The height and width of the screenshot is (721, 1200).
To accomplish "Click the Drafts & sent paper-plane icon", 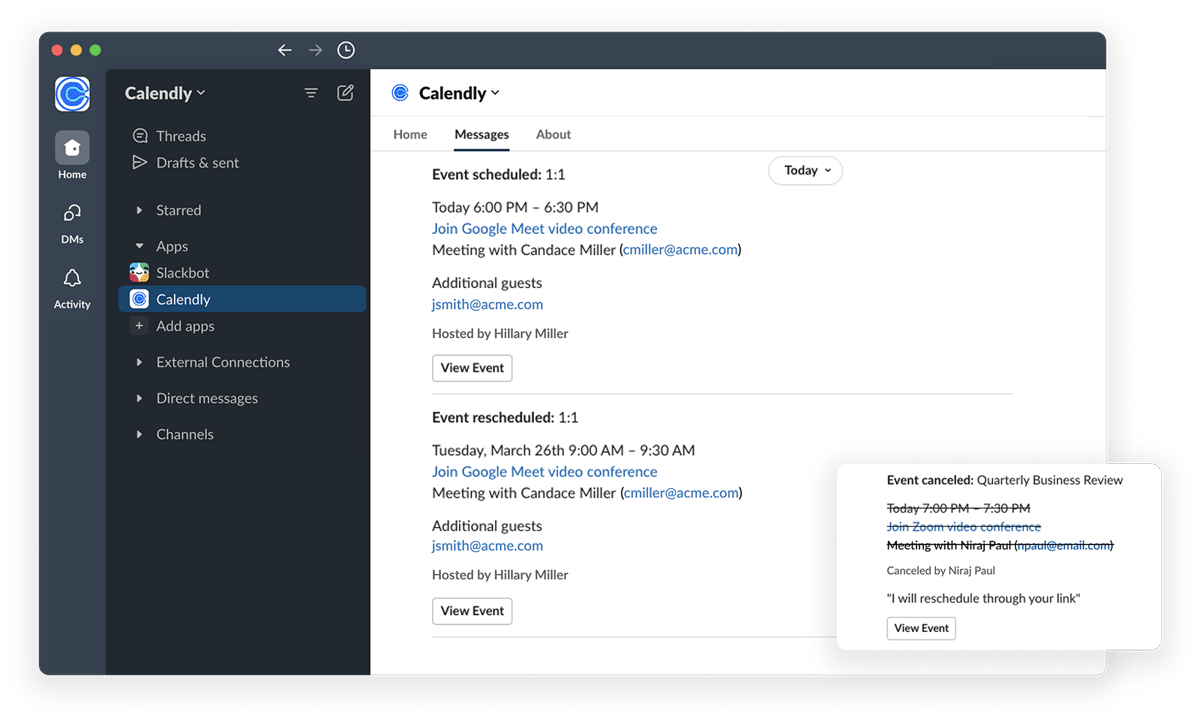I will click(140, 162).
